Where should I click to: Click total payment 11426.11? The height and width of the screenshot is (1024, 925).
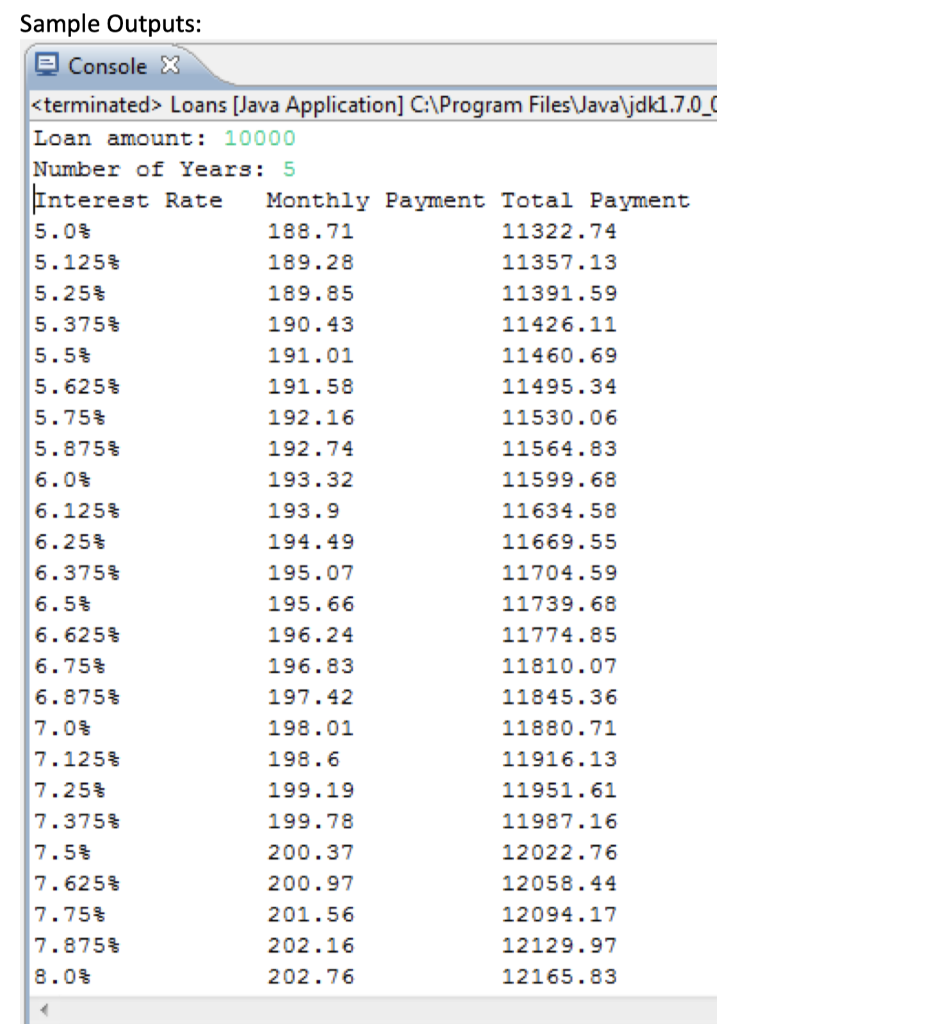pyautogui.click(x=559, y=325)
